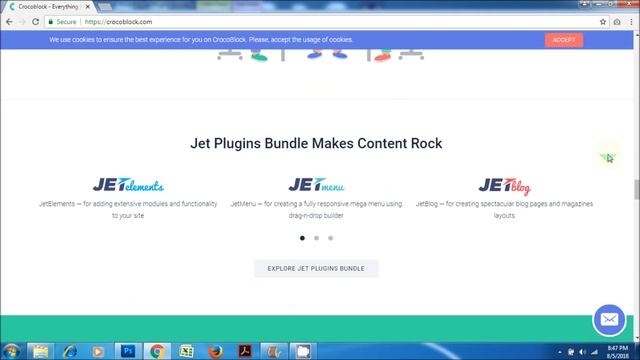Screen dimensions: 640x360
Task: Reload the Crocoblock page
Action: (x=36, y=22)
